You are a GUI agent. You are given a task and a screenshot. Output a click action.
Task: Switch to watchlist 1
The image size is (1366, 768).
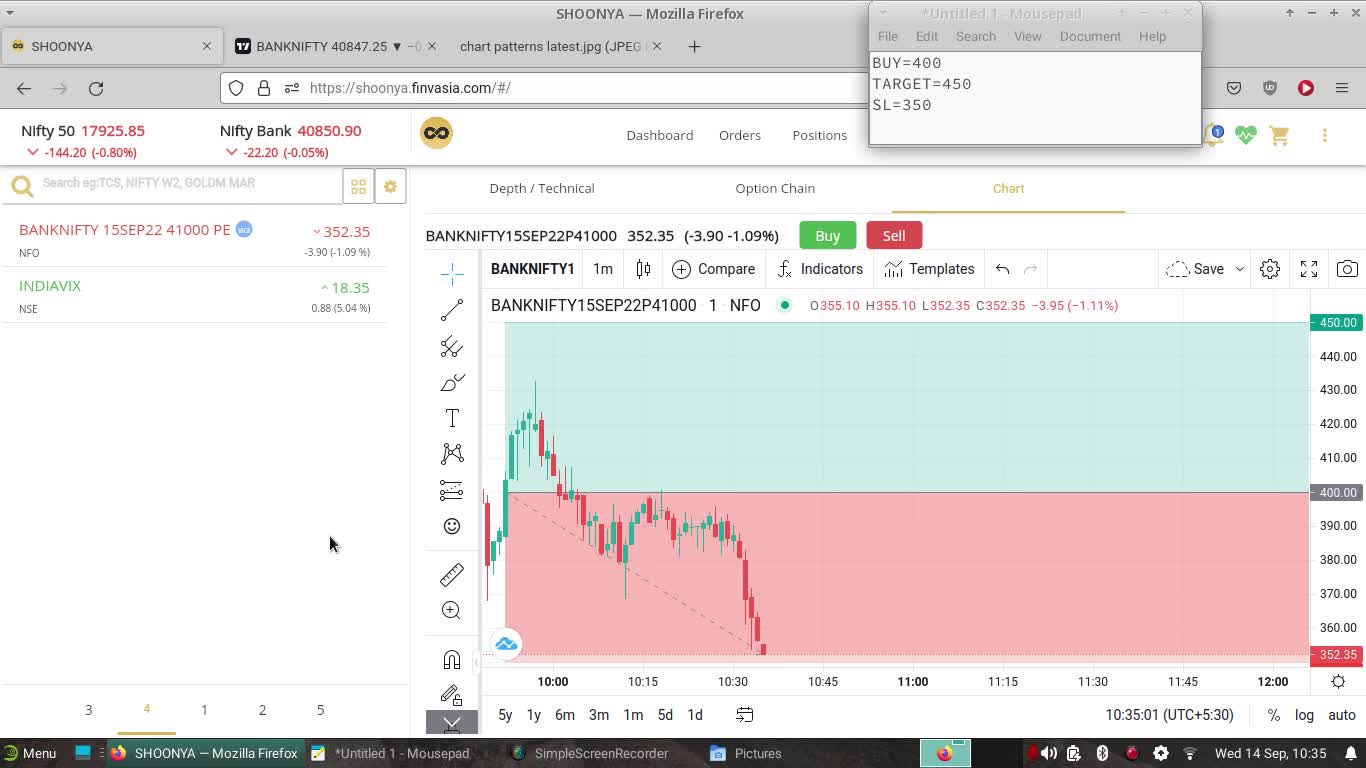point(204,709)
